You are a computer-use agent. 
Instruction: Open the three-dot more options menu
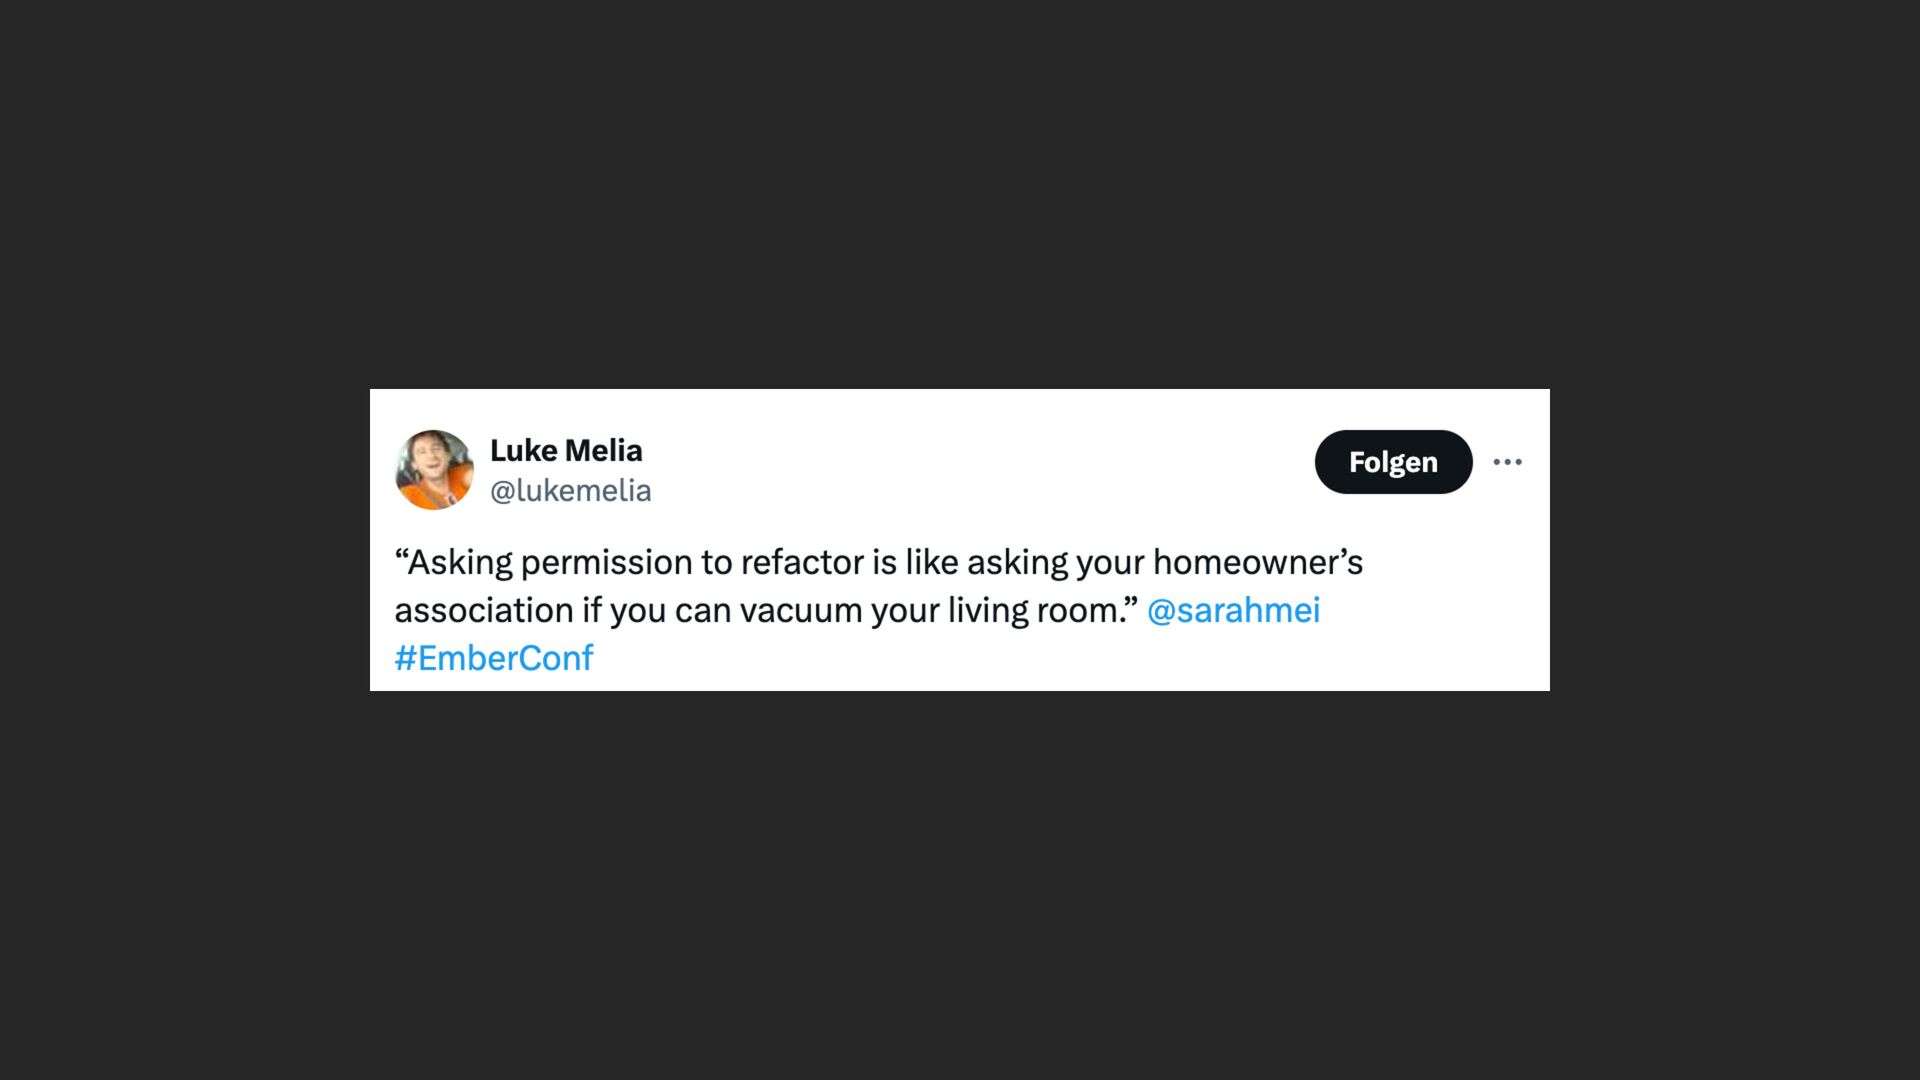click(1507, 462)
